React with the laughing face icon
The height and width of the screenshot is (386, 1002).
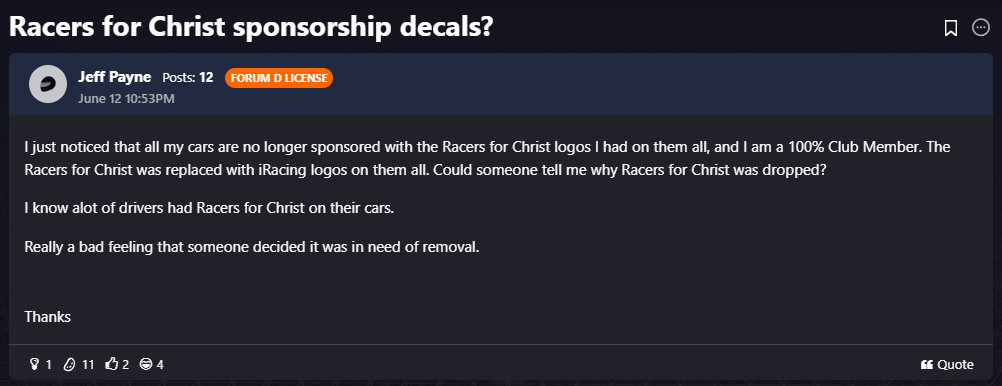tap(146, 364)
